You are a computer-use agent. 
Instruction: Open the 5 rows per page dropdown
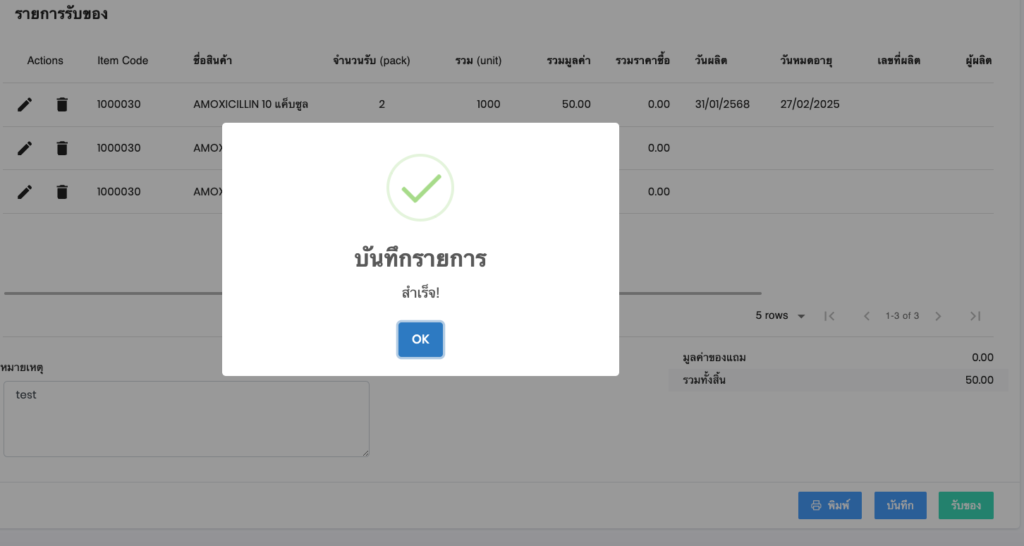[x=781, y=316]
